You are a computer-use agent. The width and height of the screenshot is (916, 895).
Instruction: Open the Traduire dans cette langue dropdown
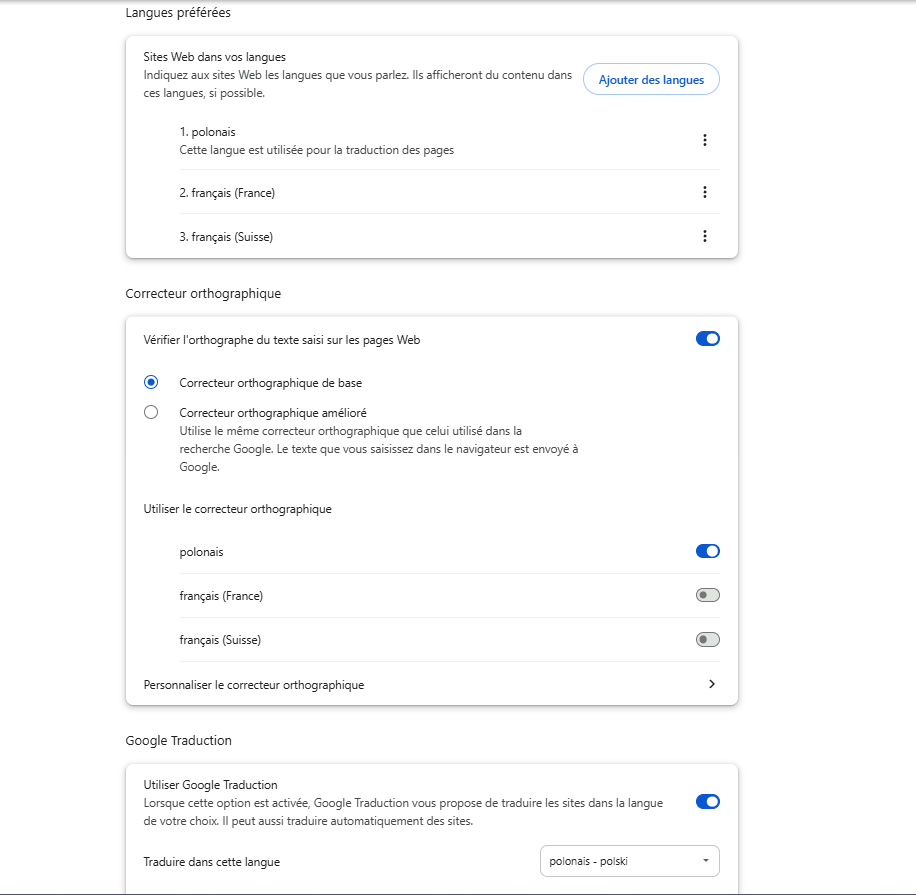pos(628,861)
